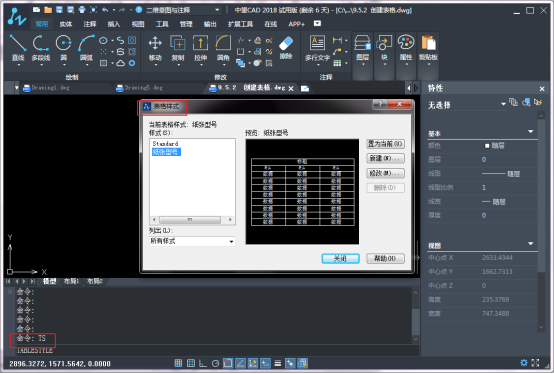This screenshot has height=374, width=554.
Task: Toggle Lineweight display in the status bar
Action: click(x=278, y=363)
